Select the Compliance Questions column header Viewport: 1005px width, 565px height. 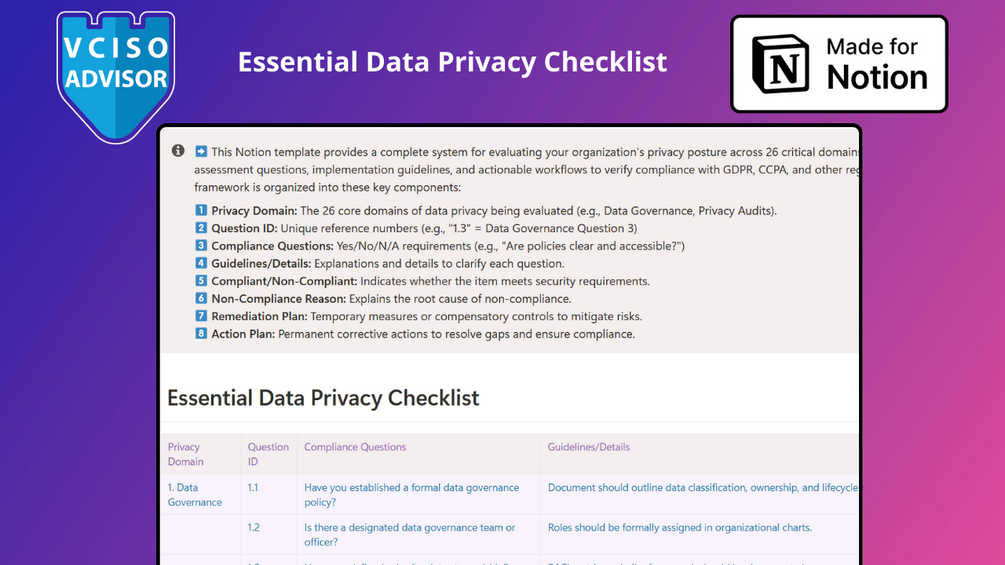(x=355, y=447)
